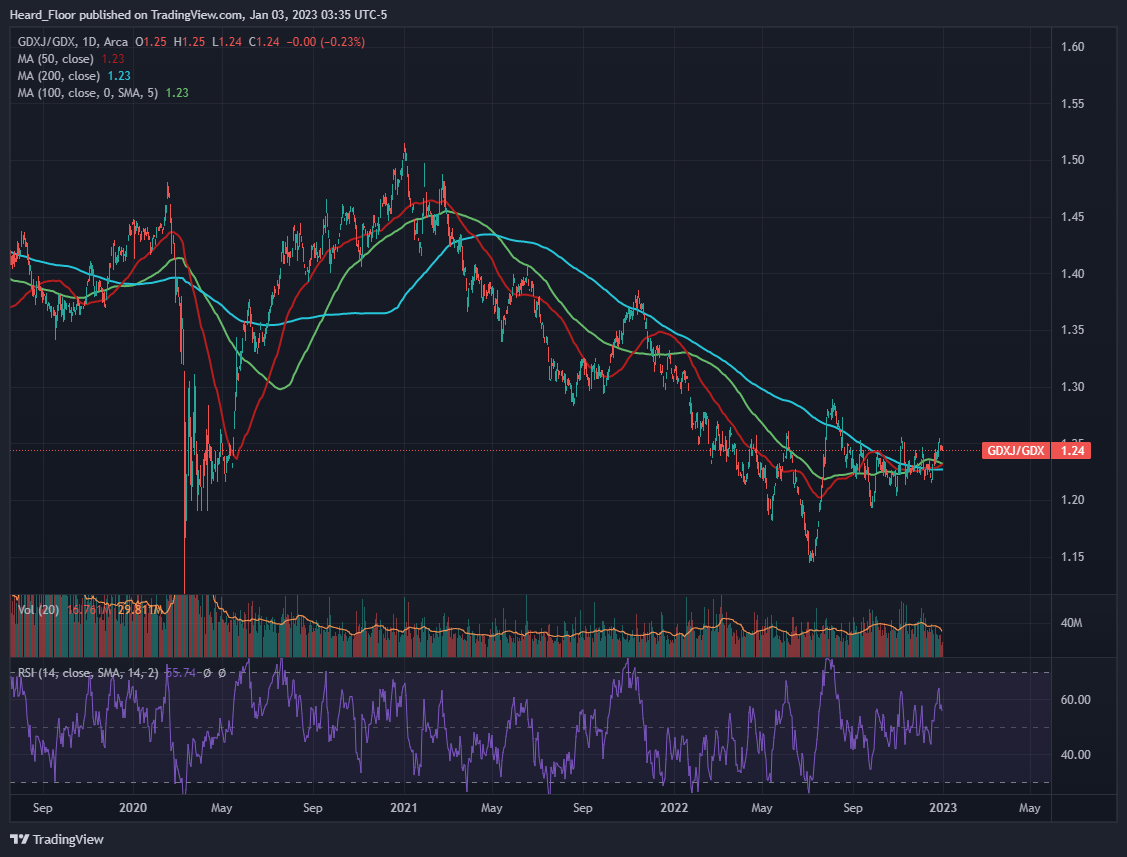Click the 2022 label on time axis

coord(674,807)
